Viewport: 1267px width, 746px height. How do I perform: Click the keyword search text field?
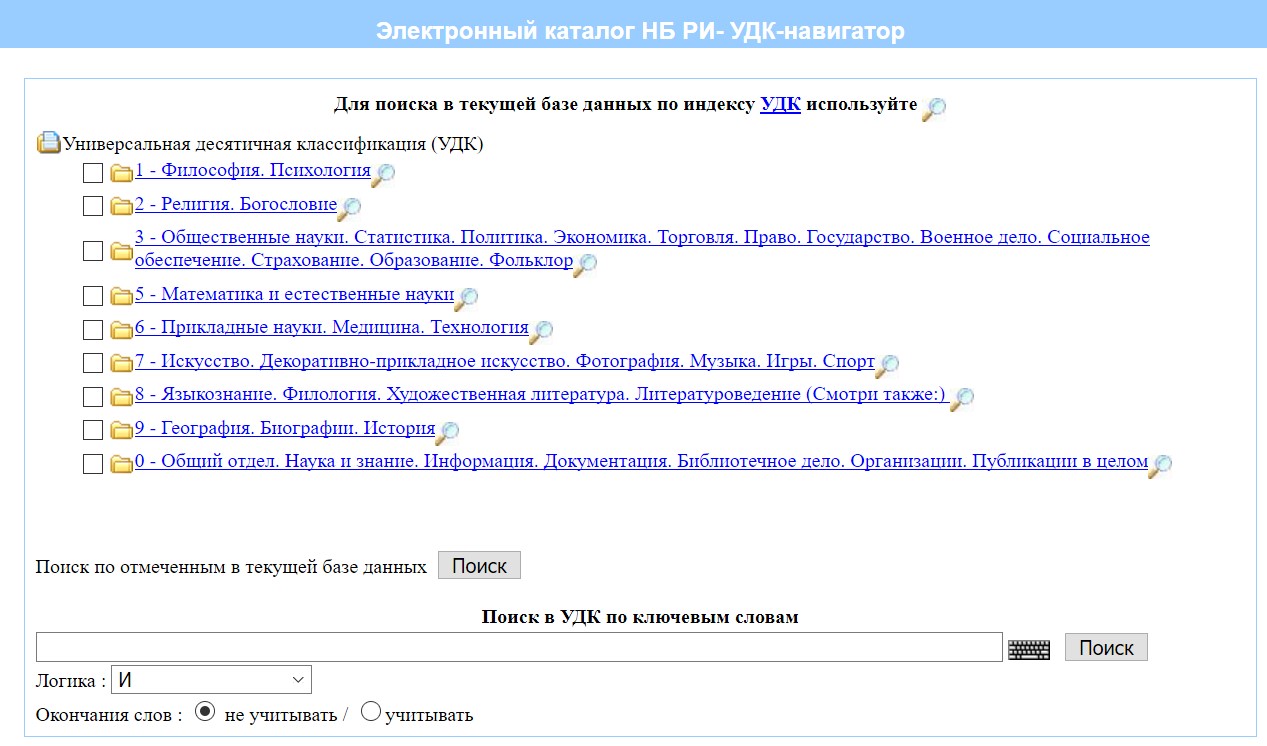pyautogui.click(x=519, y=647)
